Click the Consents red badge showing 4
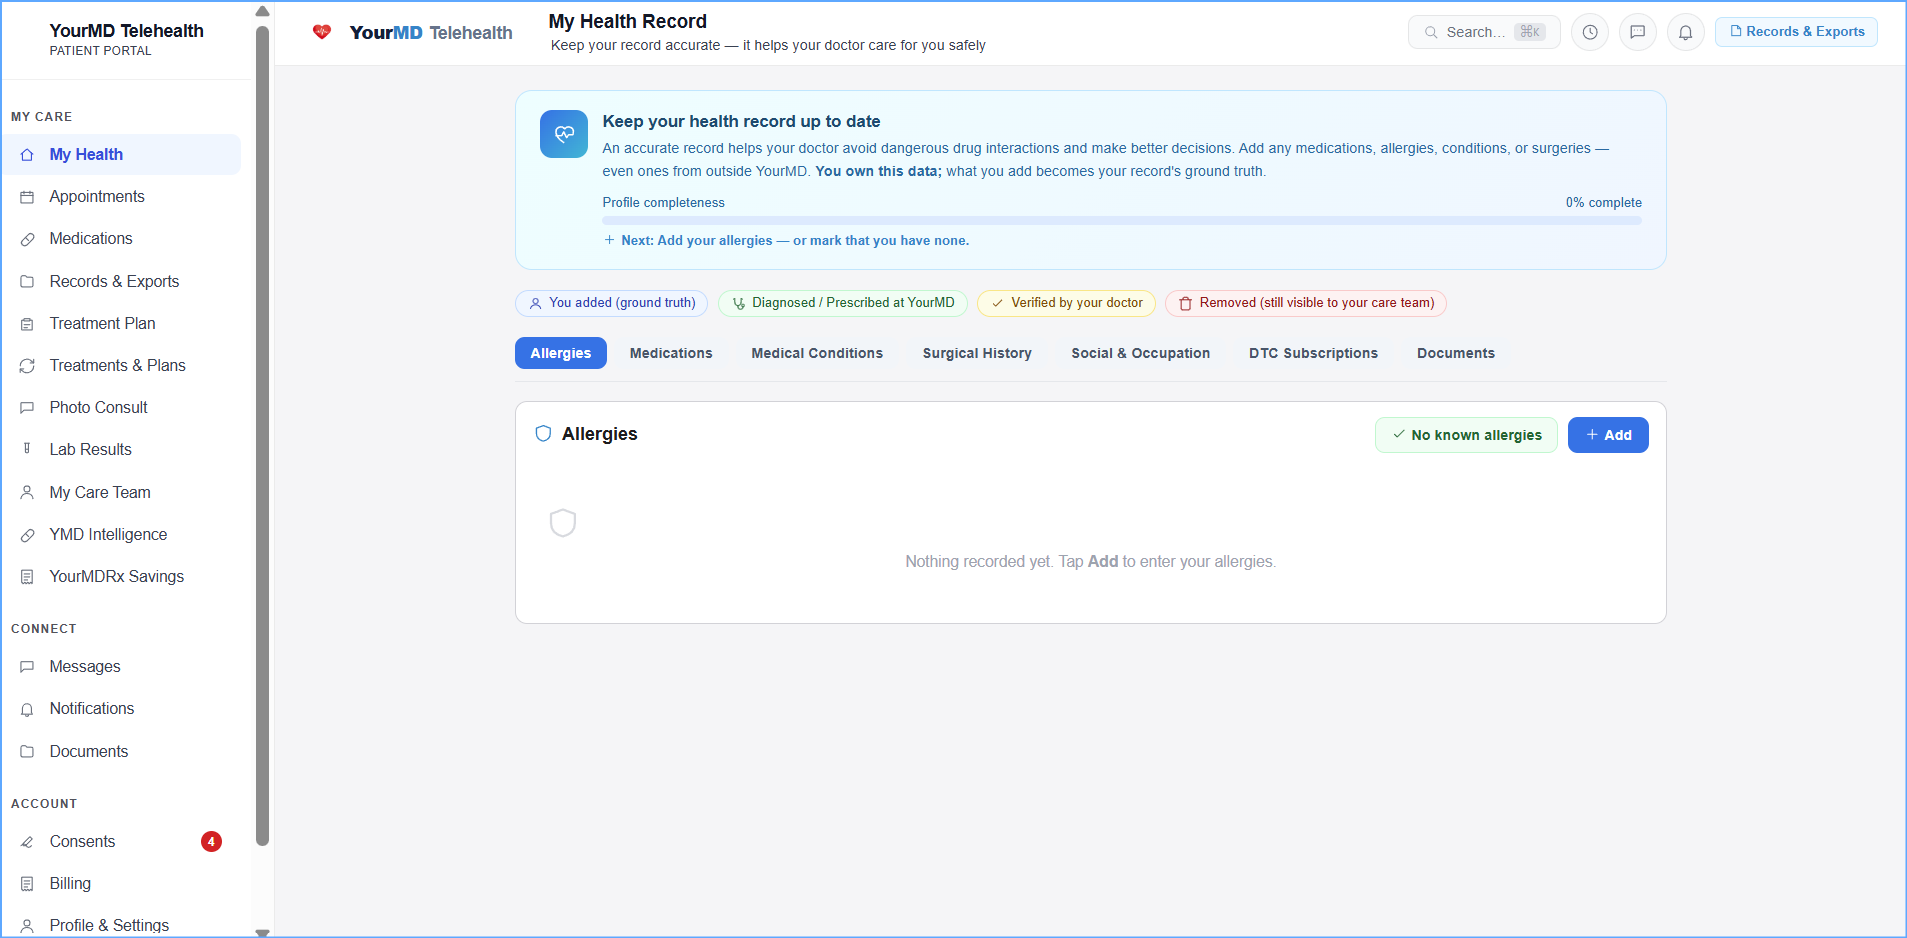The height and width of the screenshot is (938, 1907). 211,842
